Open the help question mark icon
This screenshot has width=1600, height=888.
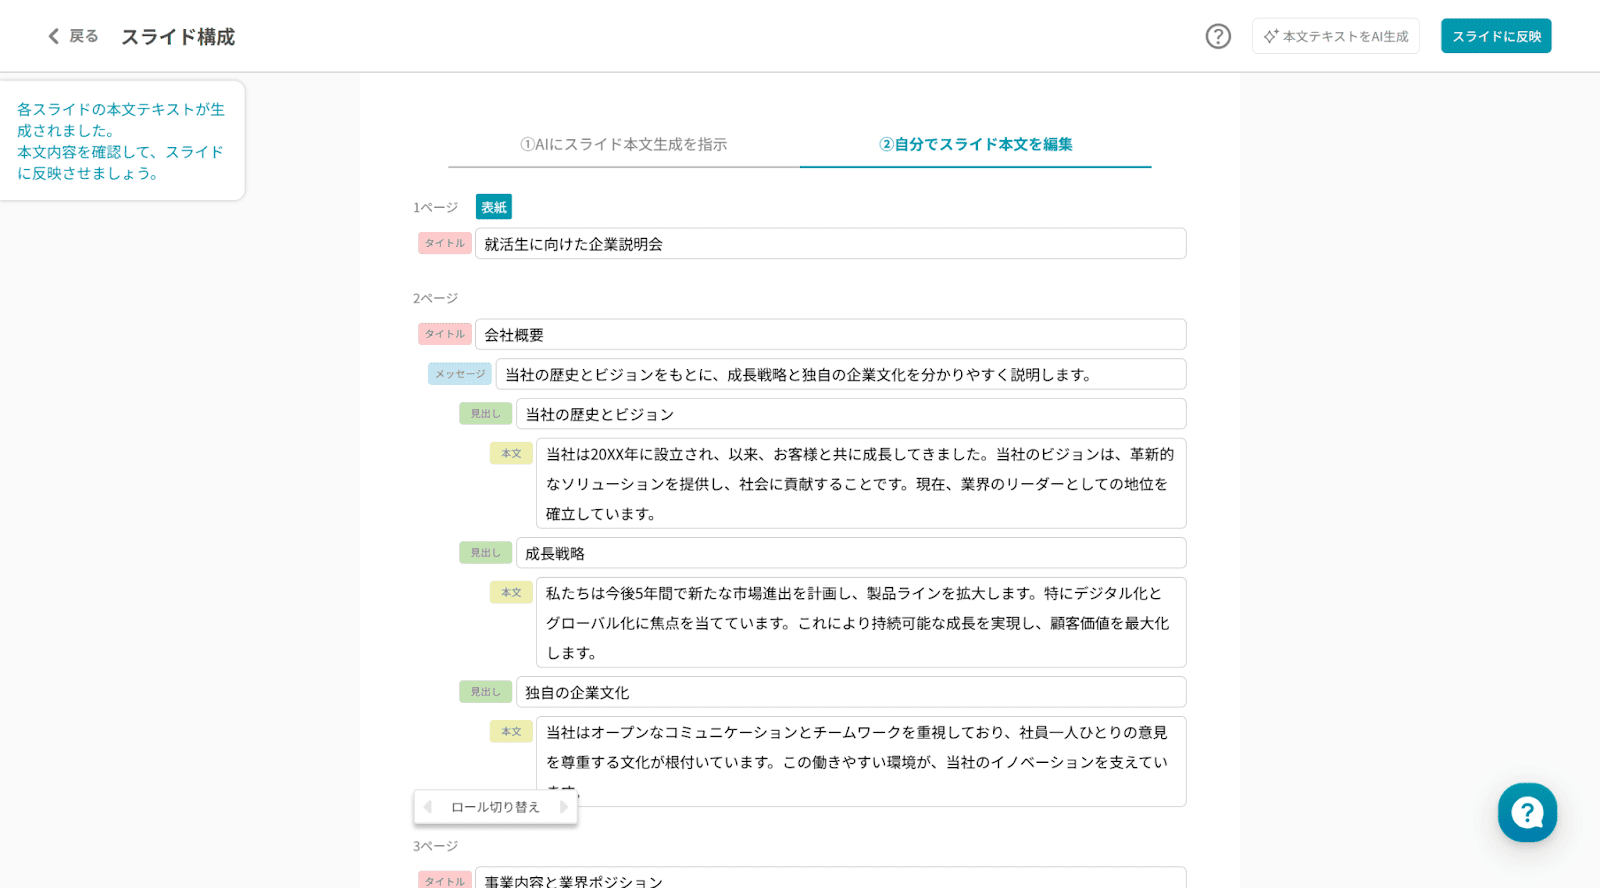click(1217, 36)
